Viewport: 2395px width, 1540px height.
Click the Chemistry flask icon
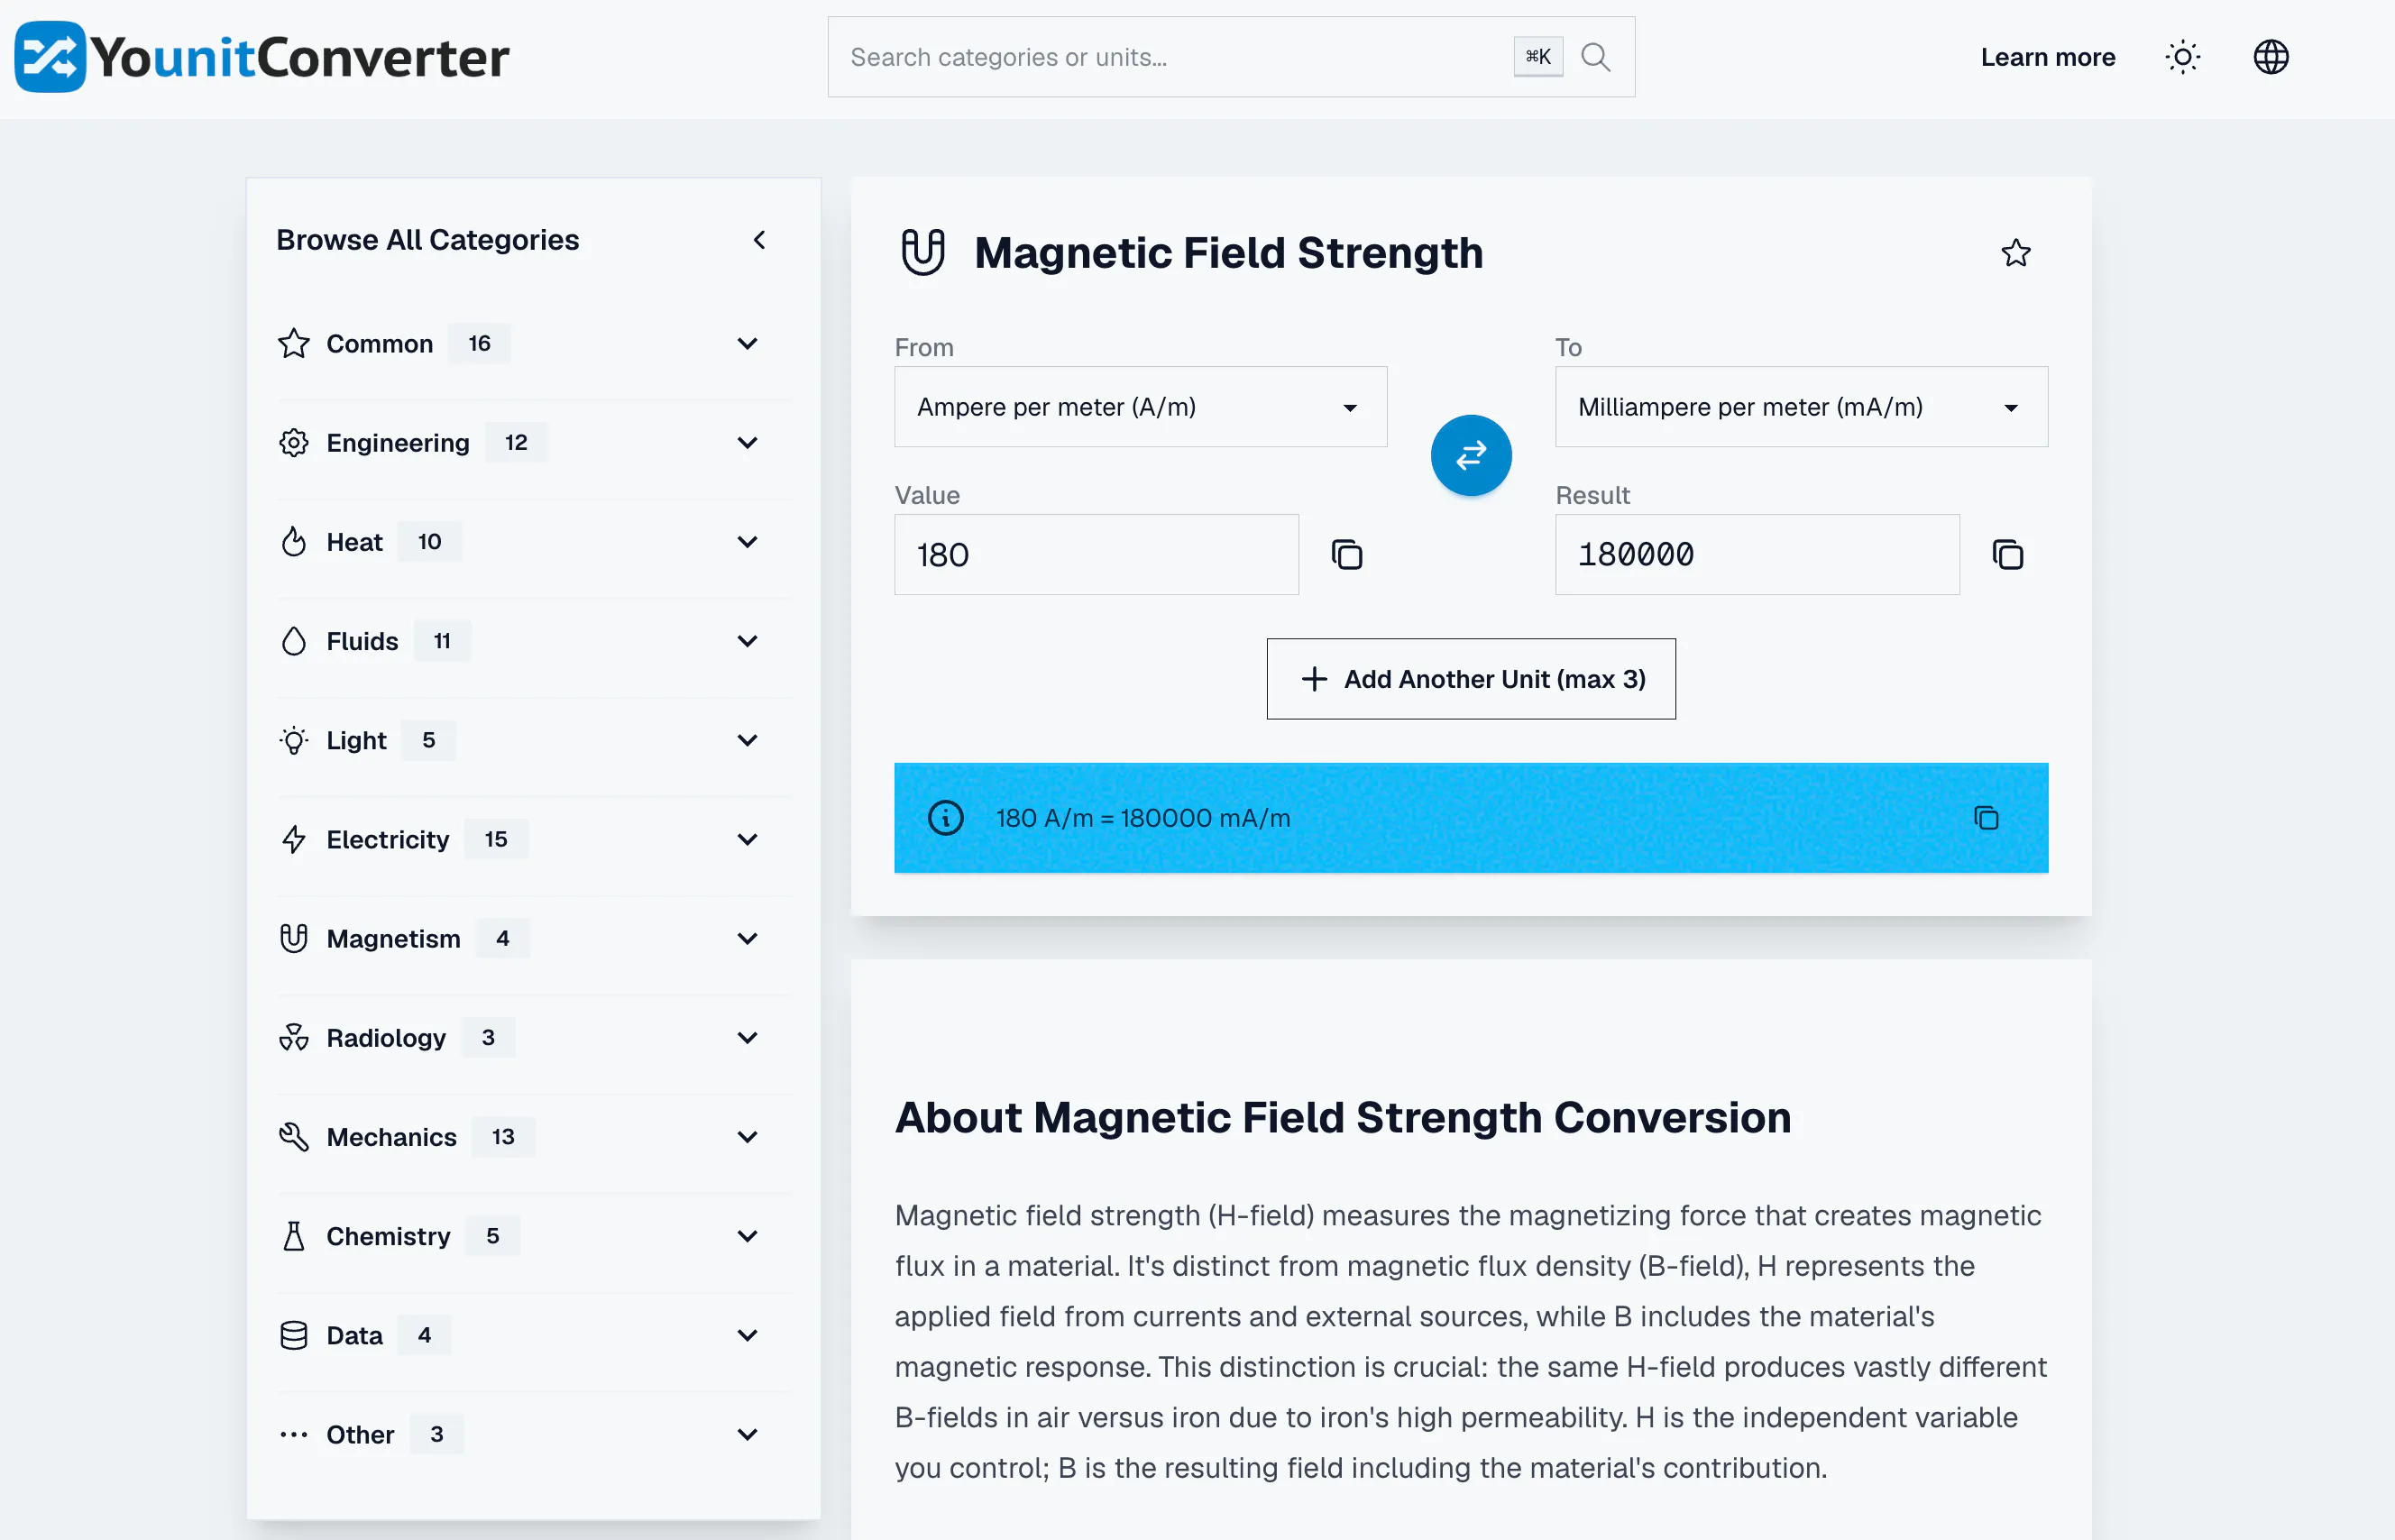294,1236
